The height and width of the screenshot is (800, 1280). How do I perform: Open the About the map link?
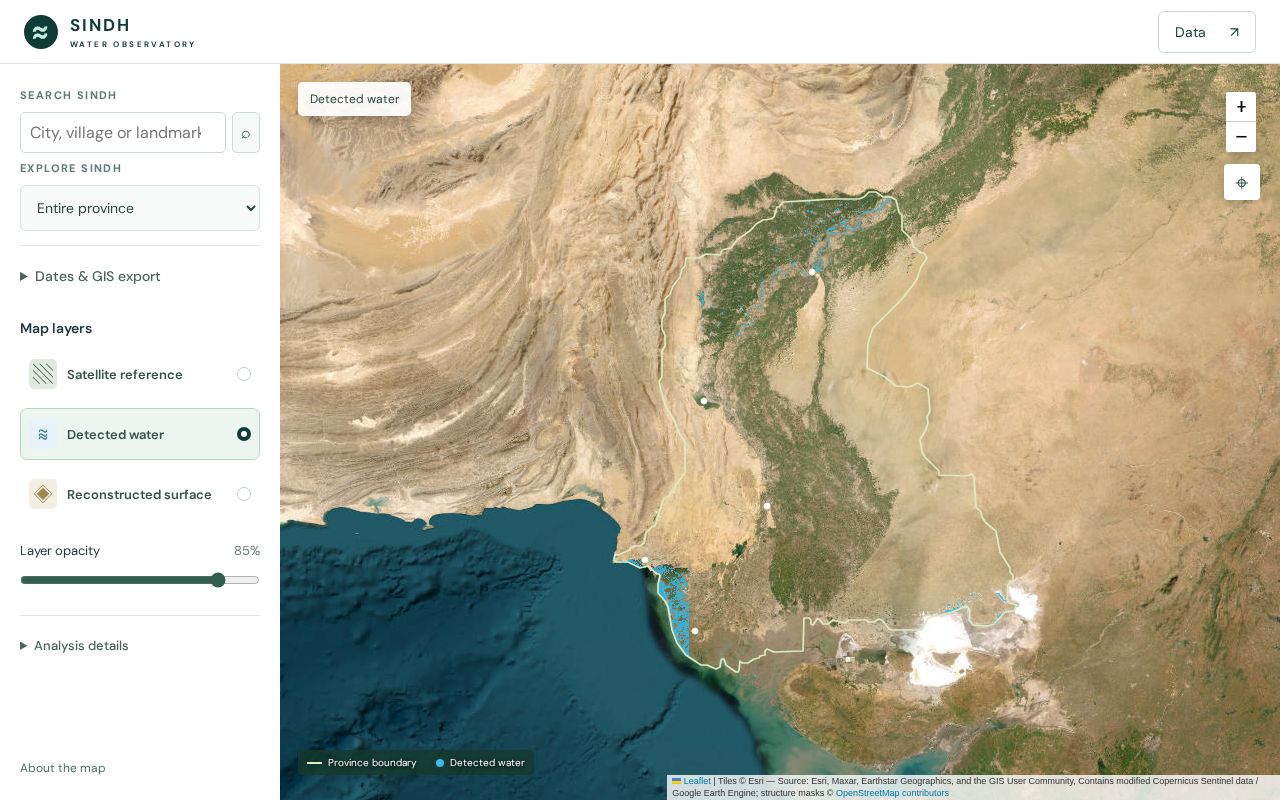coord(63,768)
